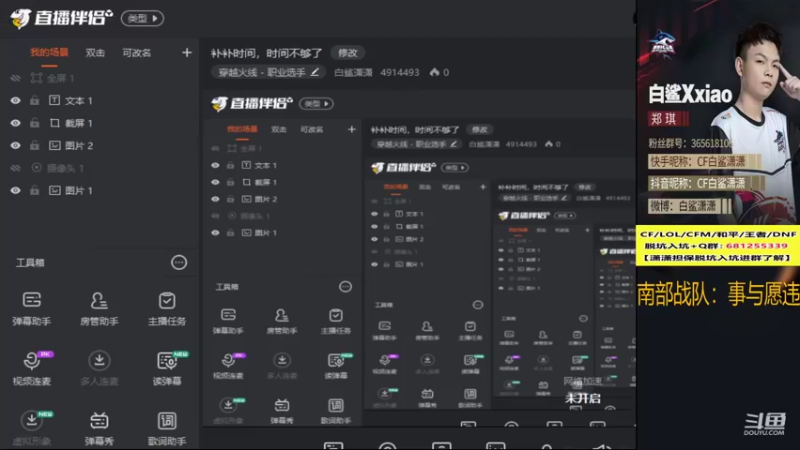
Task: Click the pencil icon next to 穿越火线 - 职业选手
Action: [x=315, y=72]
